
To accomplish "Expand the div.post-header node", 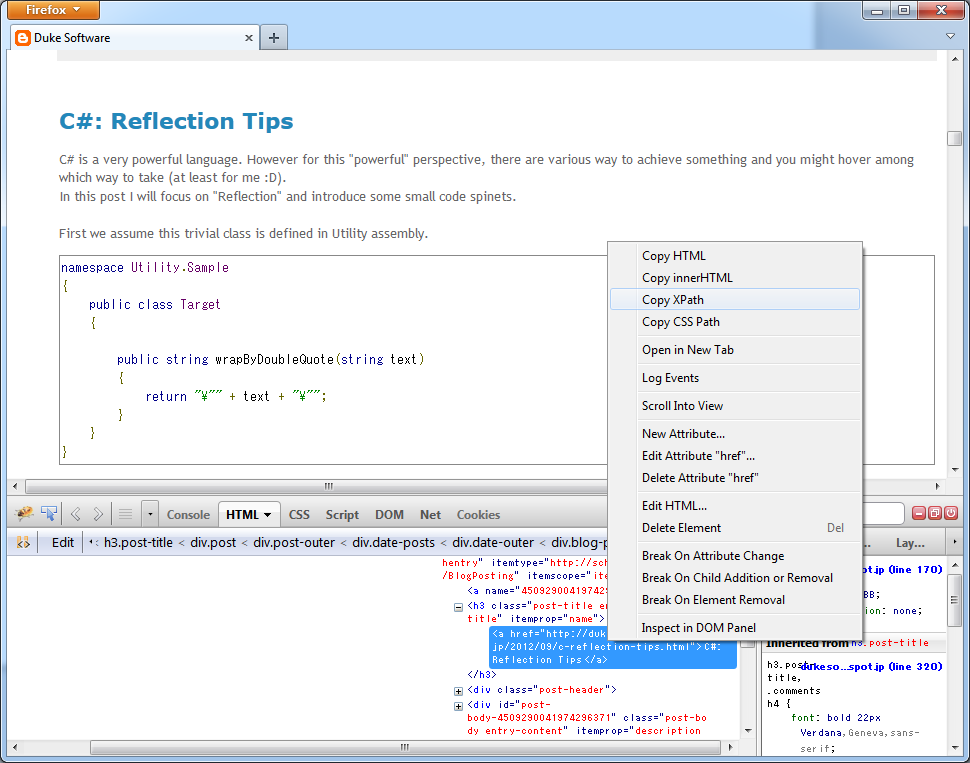I will tap(458, 689).
